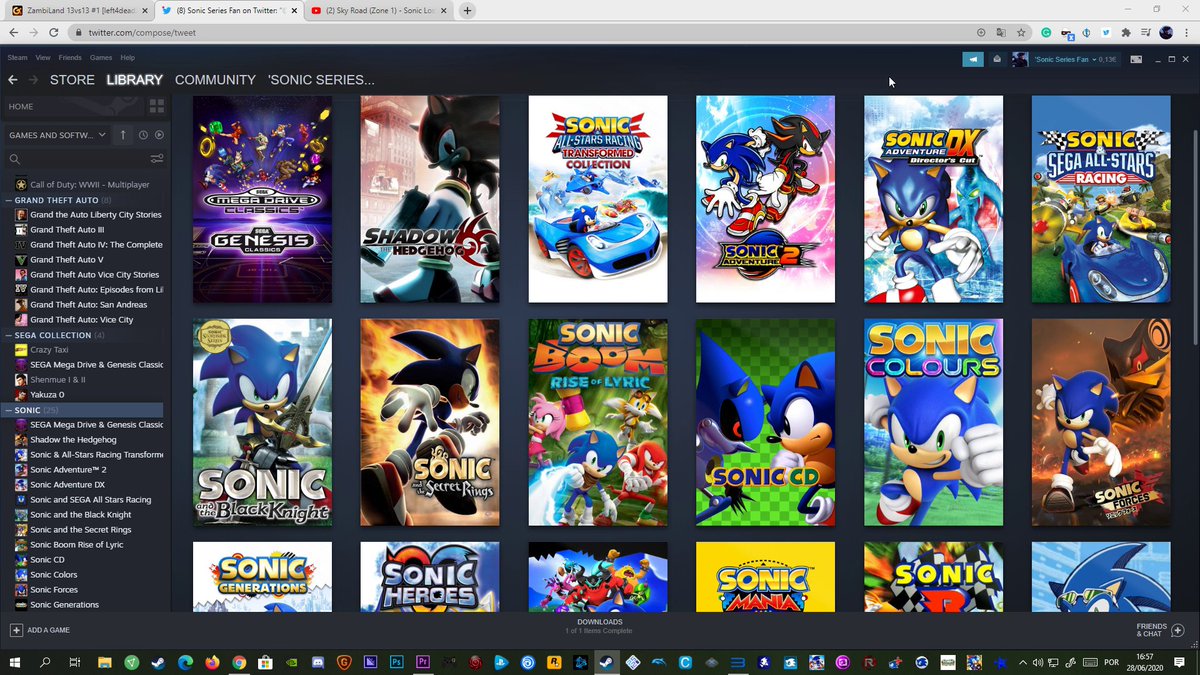Image resolution: width=1200 pixels, height=675 pixels.
Task: Open Windows notification center icon
Action: click(x=1181, y=662)
